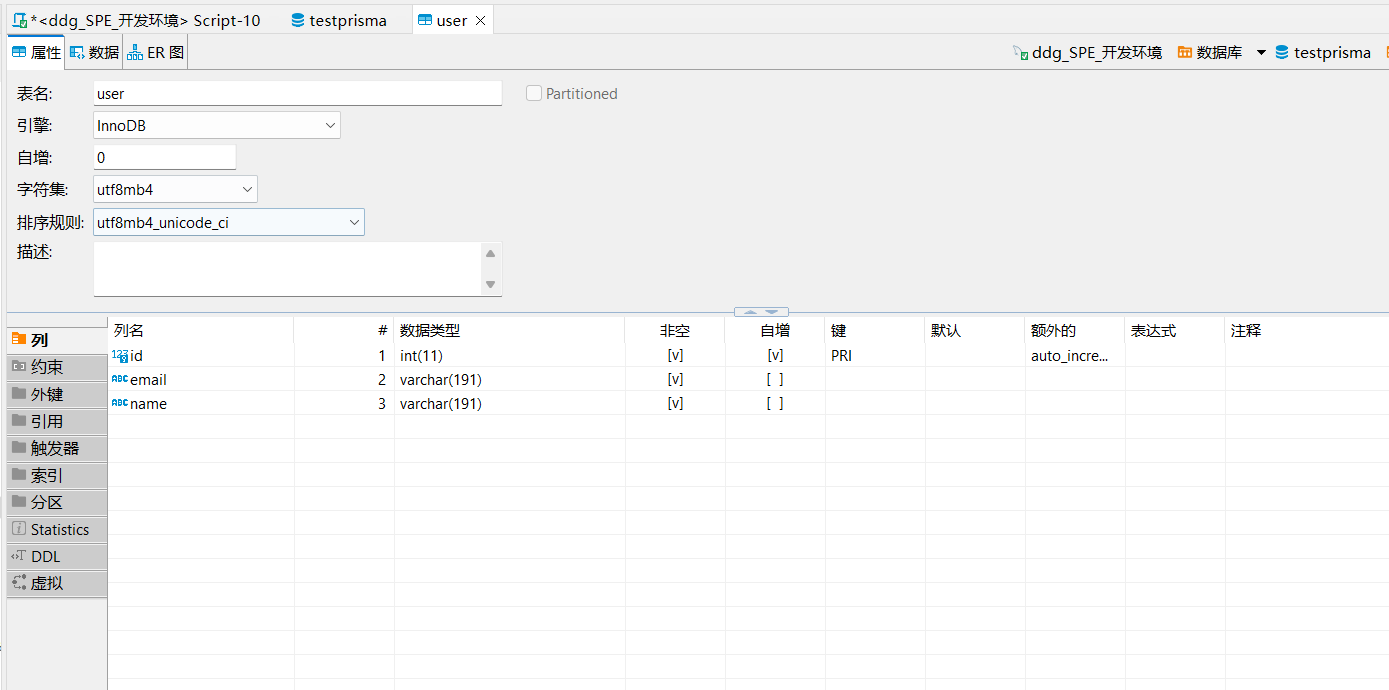
Task: Toggle the Partitioned checkbox
Action: (534, 93)
